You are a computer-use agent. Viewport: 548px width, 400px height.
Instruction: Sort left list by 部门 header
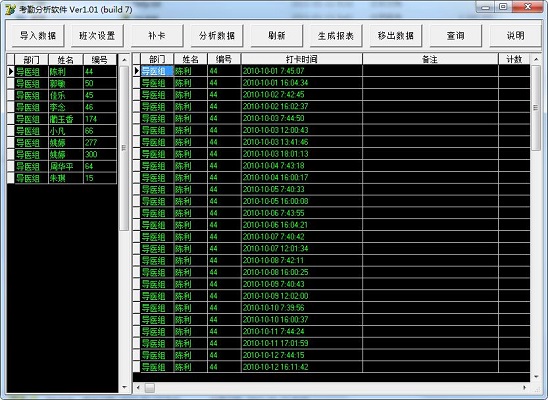point(31,60)
